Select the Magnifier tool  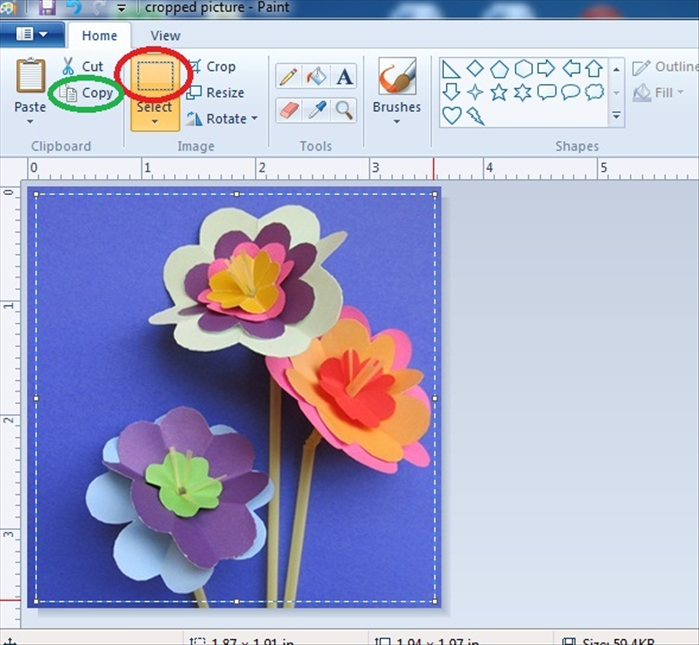click(344, 110)
